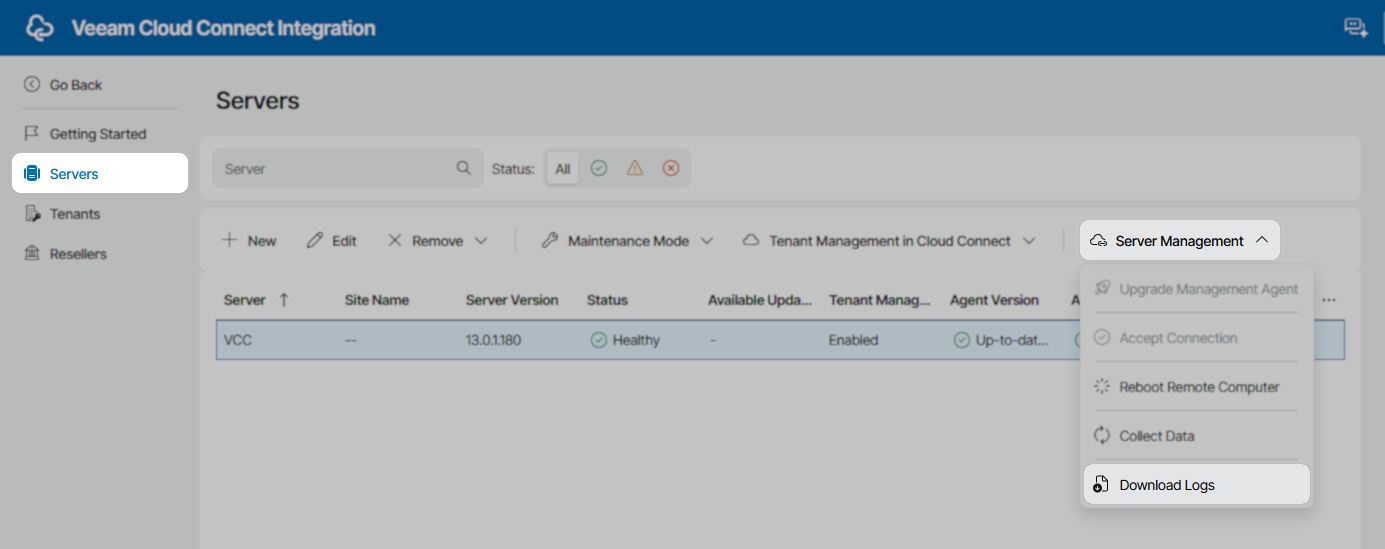Click the Healthy status cell
This screenshot has width=1385, height=549.
coord(625,340)
